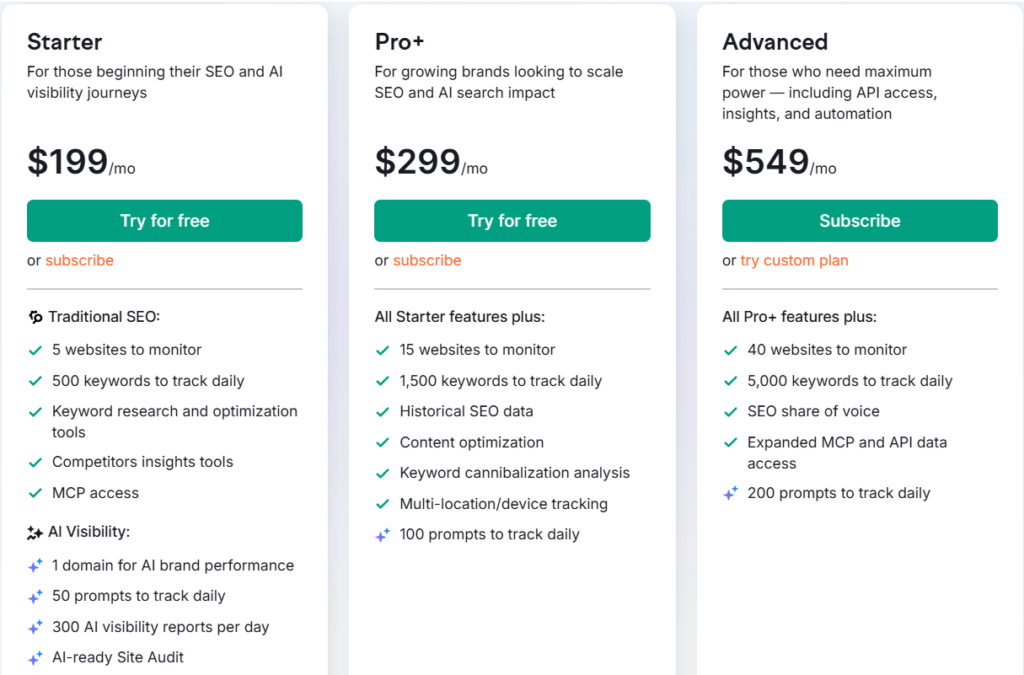Screen dimensions: 1024x675
Task: Start Pro+ plan with Try for free
Action: click(512, 221)
